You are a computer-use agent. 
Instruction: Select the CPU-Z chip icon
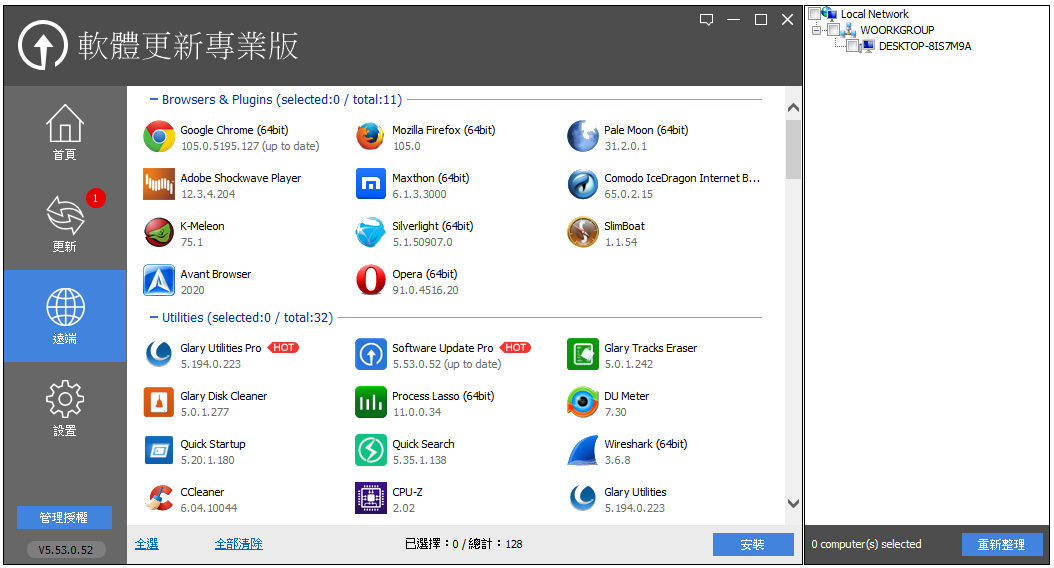(x=370, y=499)
